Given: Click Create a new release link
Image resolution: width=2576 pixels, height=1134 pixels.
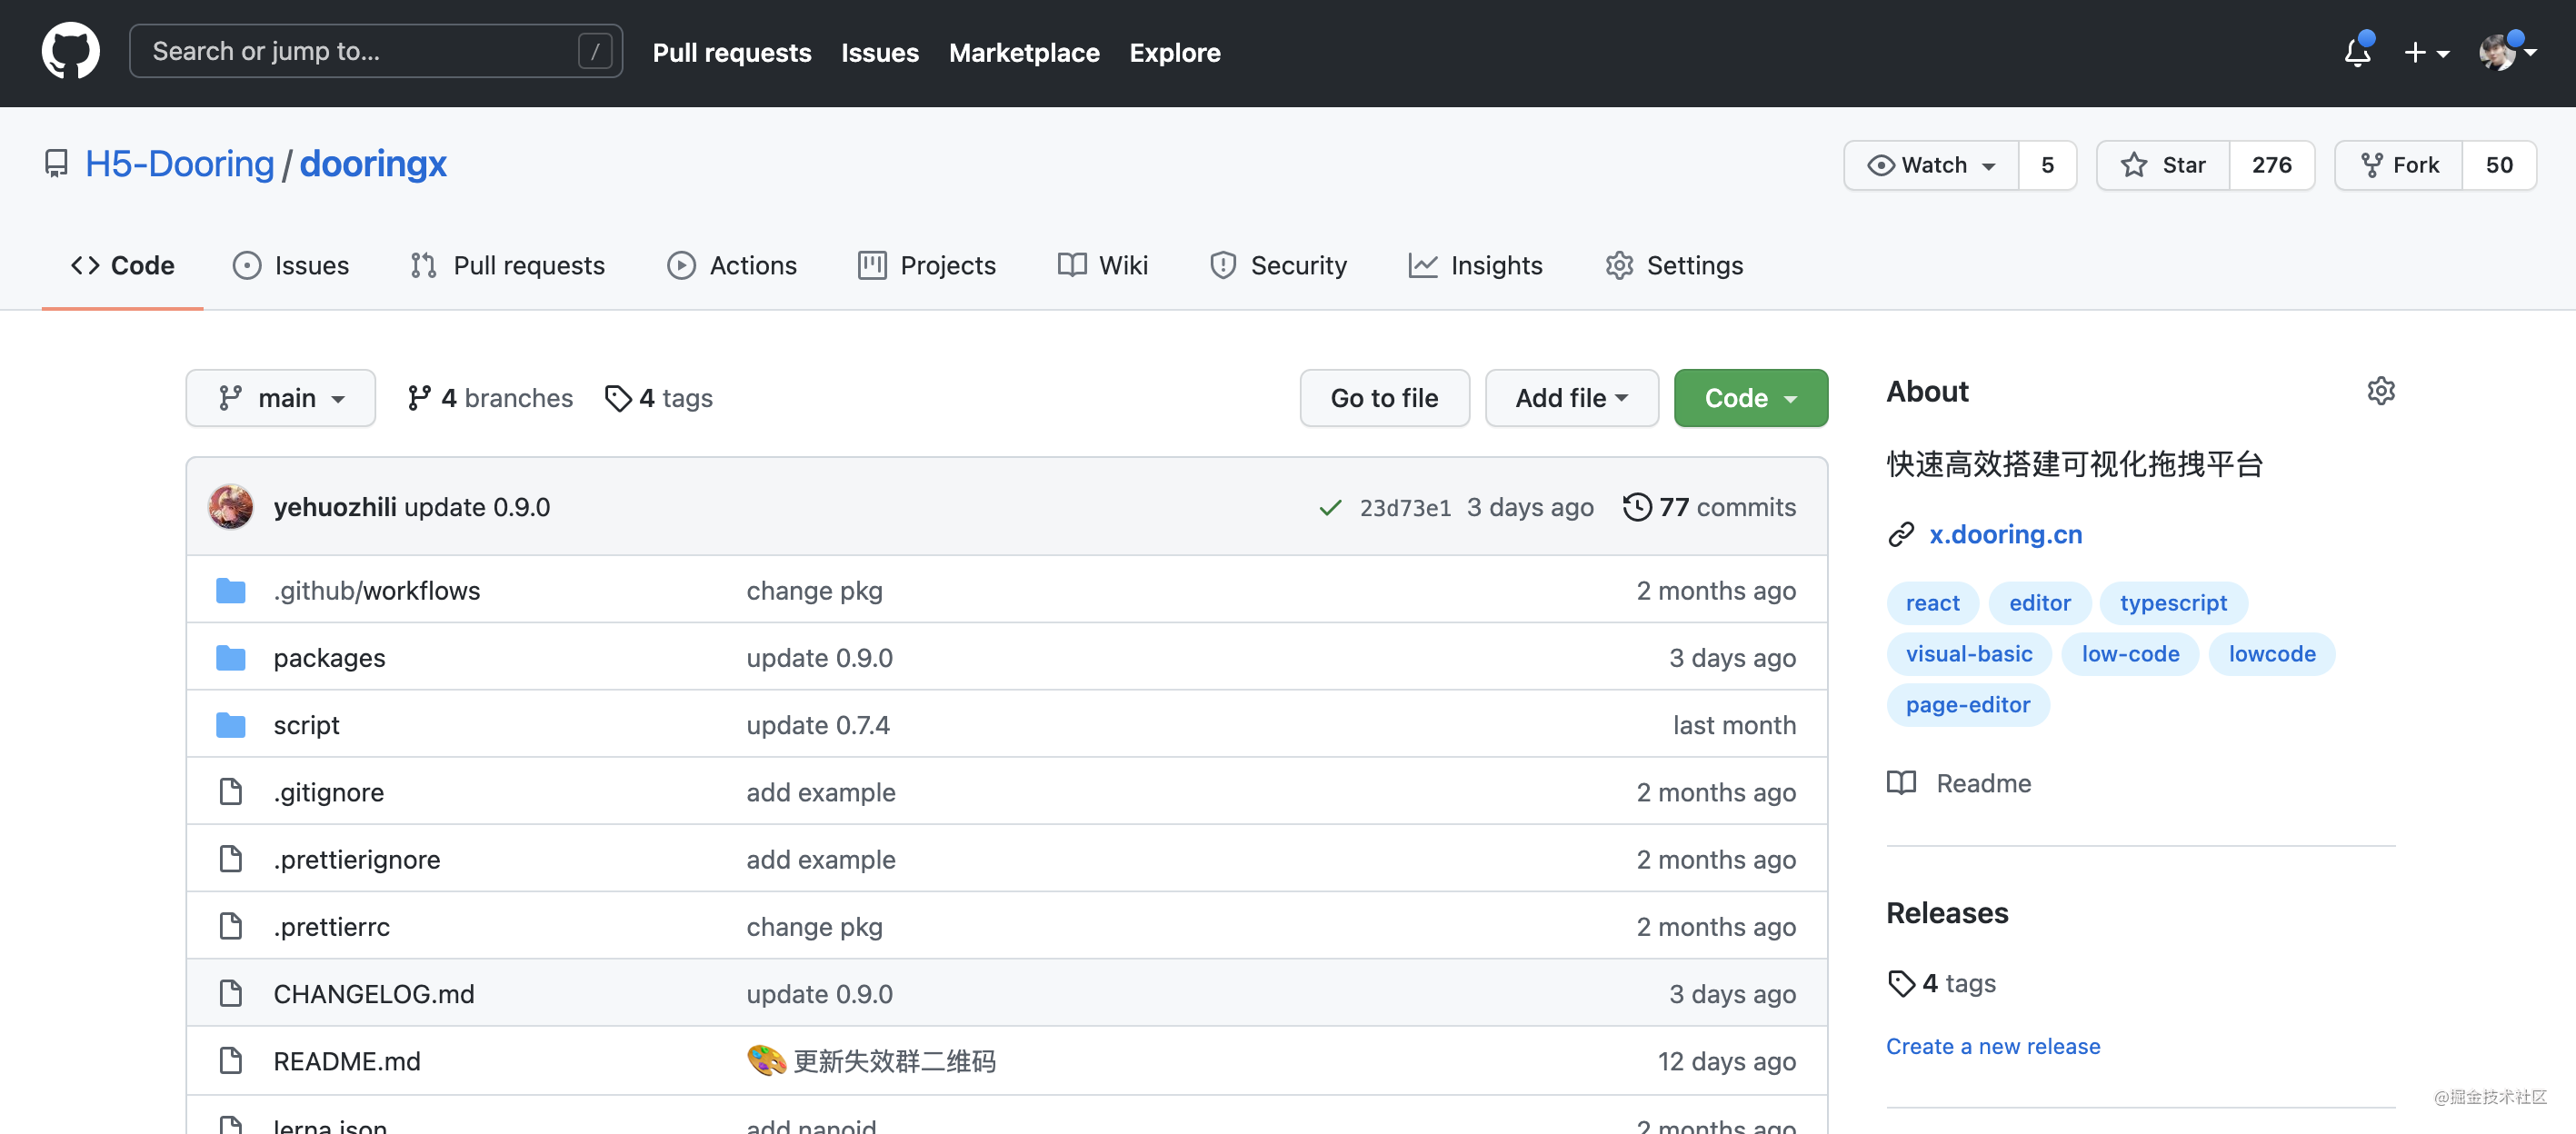Looking at the screenshot, I should click(1992, 1046).
